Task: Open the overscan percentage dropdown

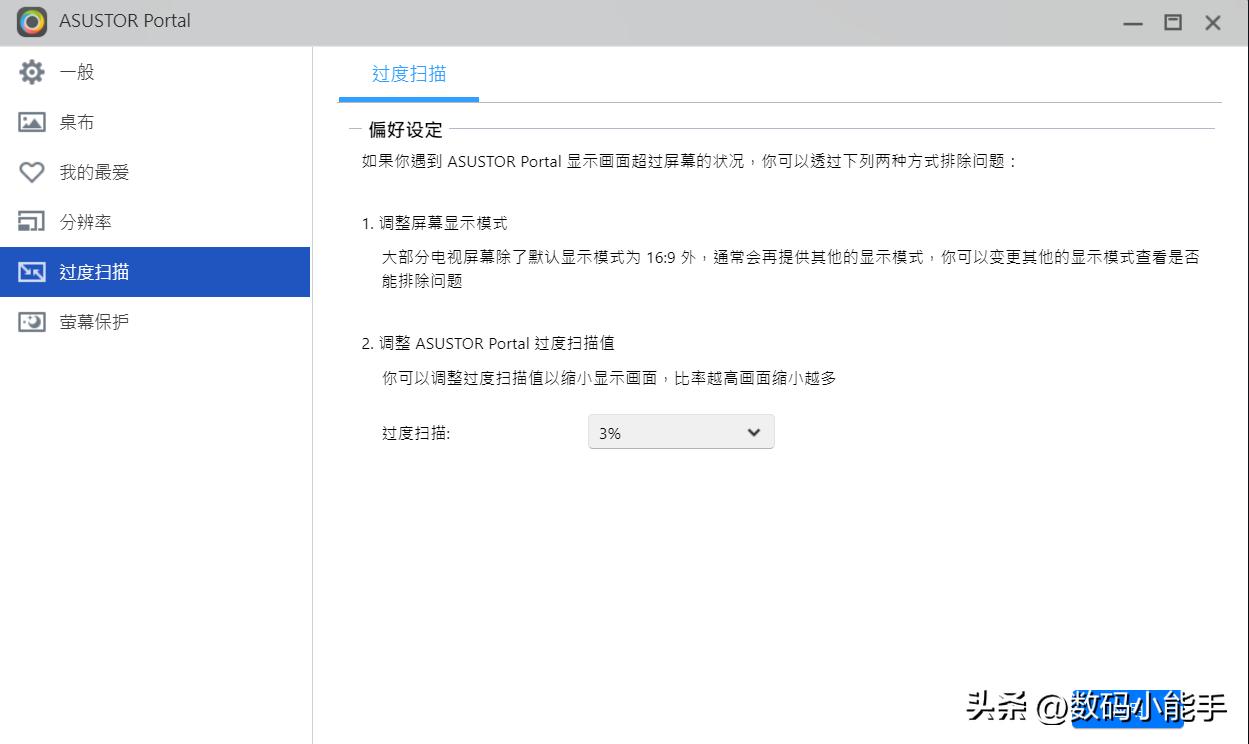Action: point(680,431)
